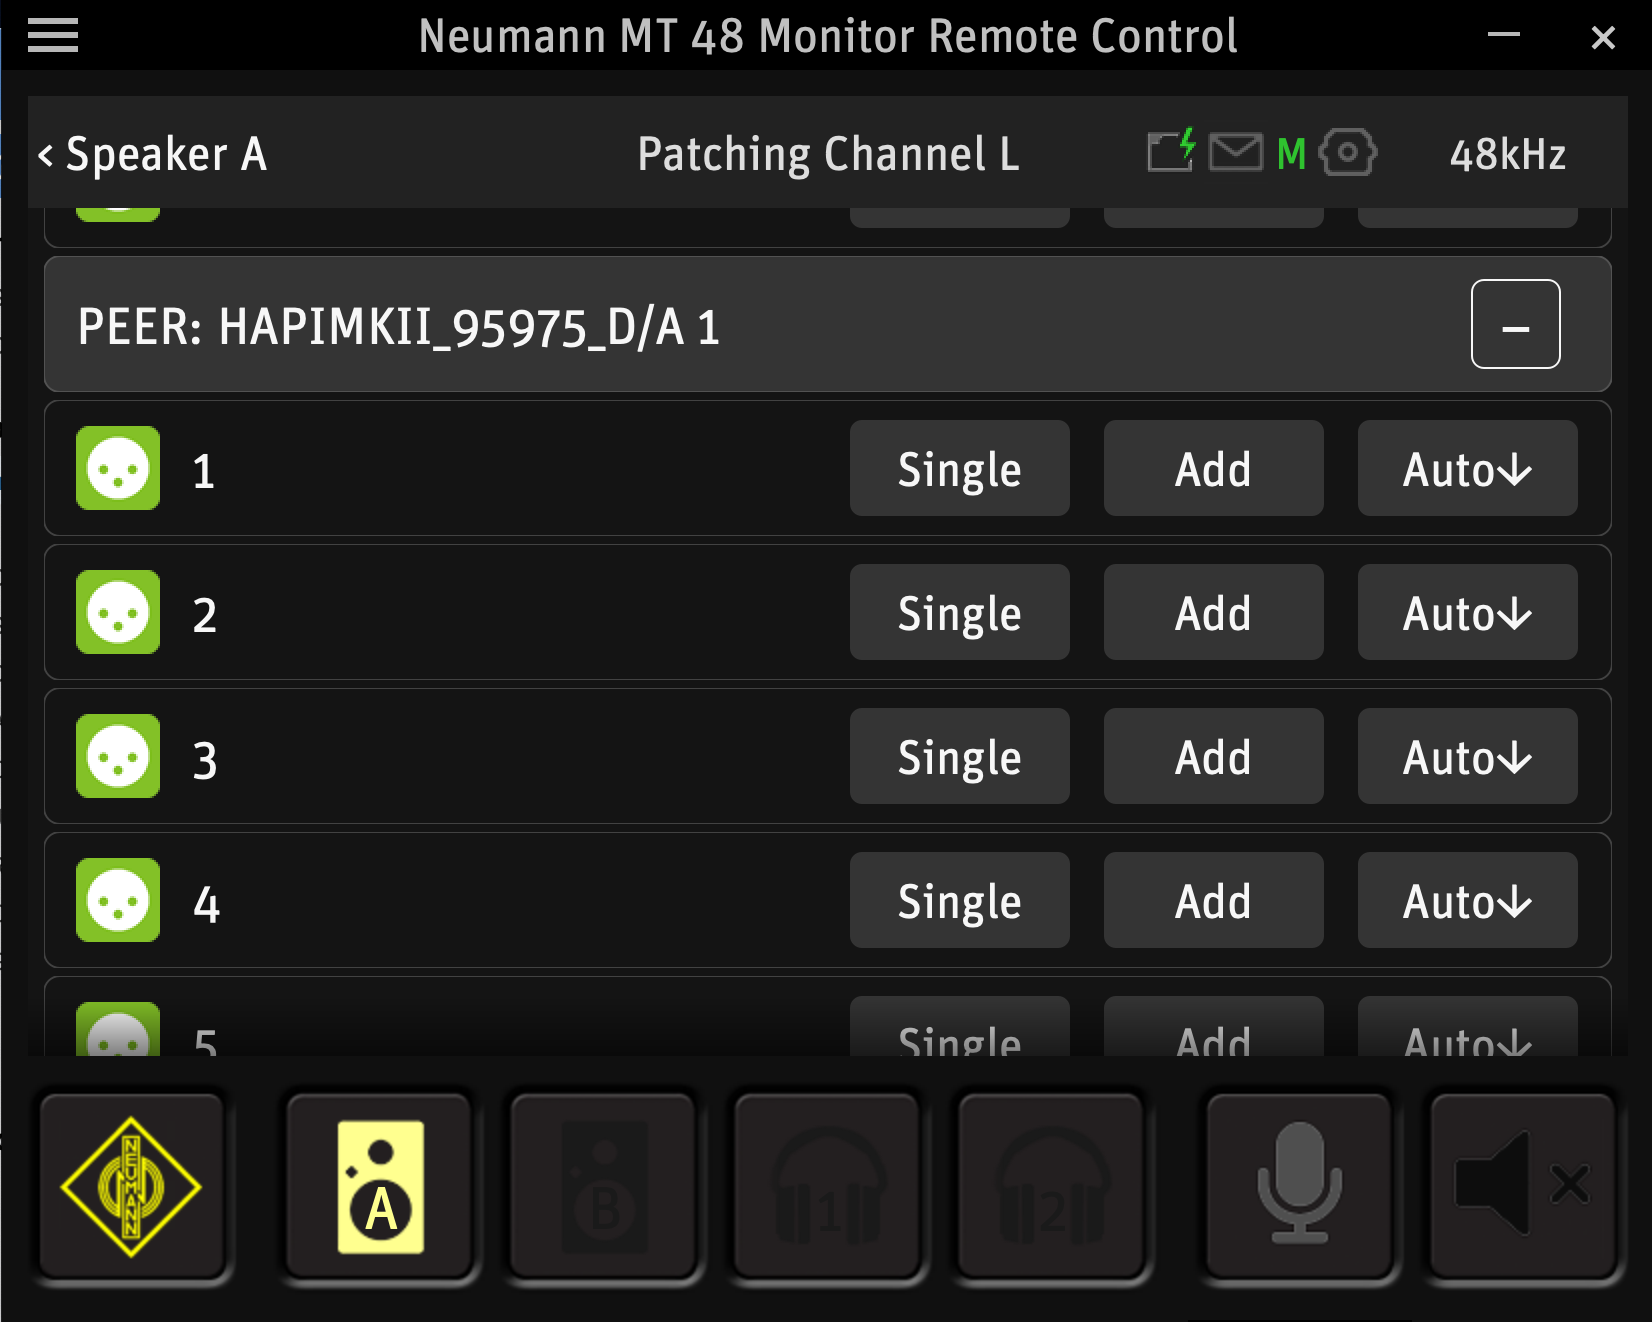Toggle the talkback microphone

coord(1299,1186)
